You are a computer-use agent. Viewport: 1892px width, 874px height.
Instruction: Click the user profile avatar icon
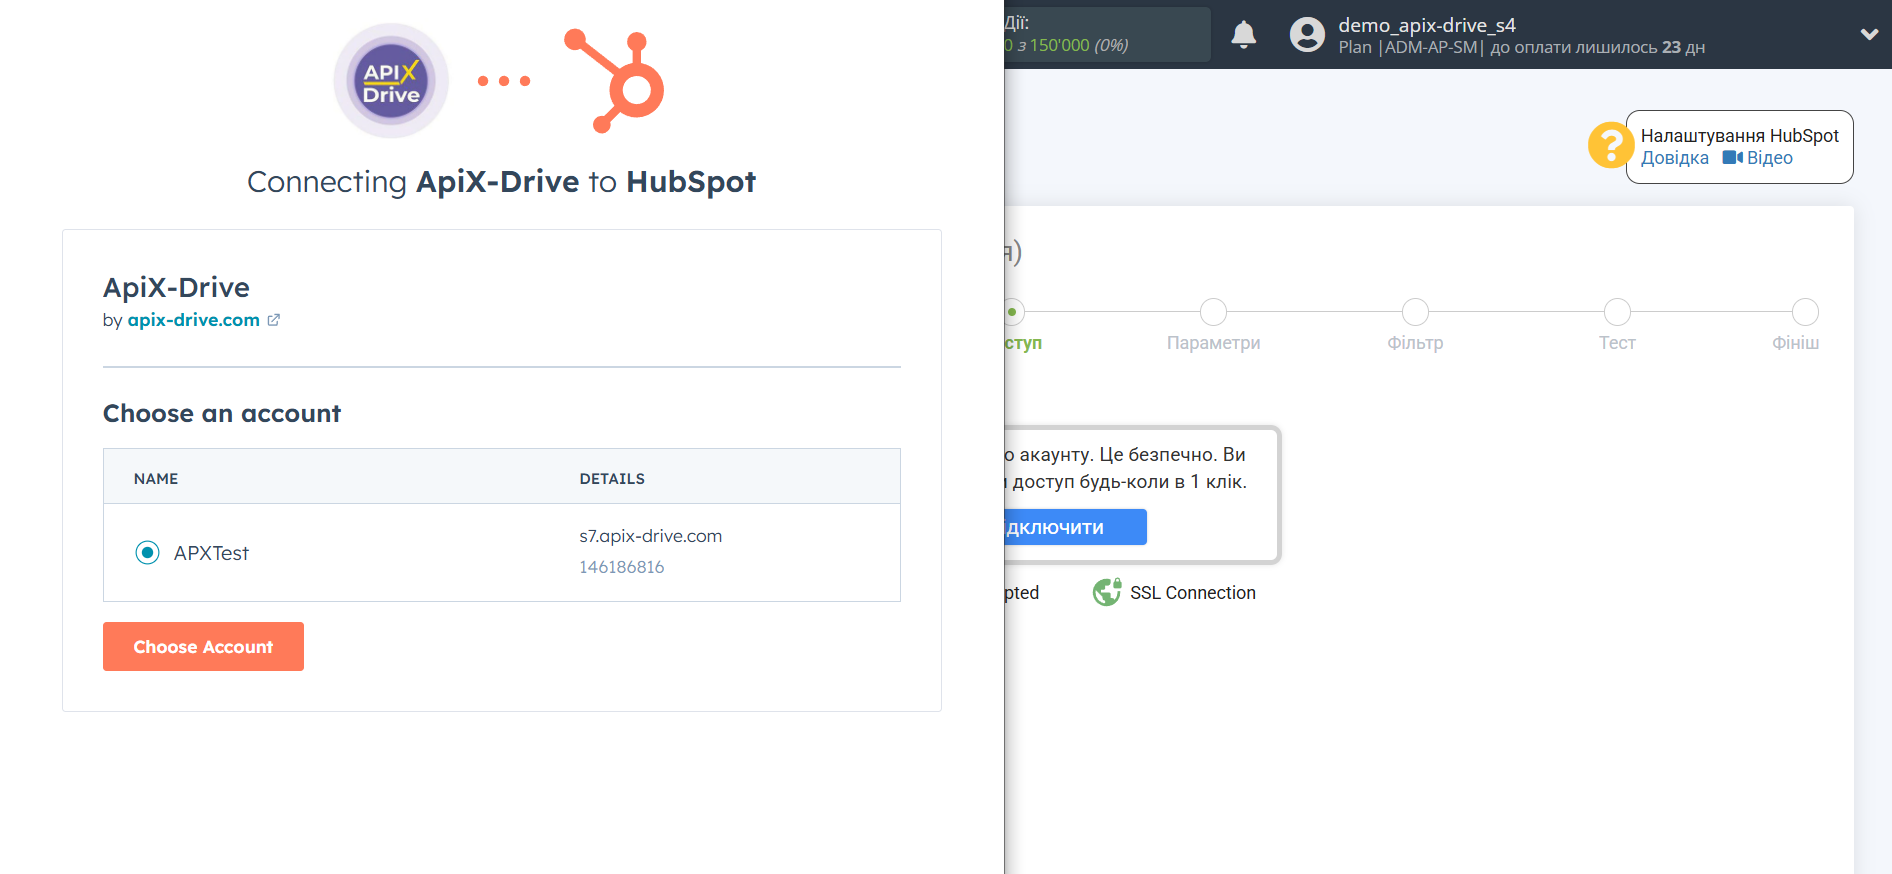pos(1307,35)
